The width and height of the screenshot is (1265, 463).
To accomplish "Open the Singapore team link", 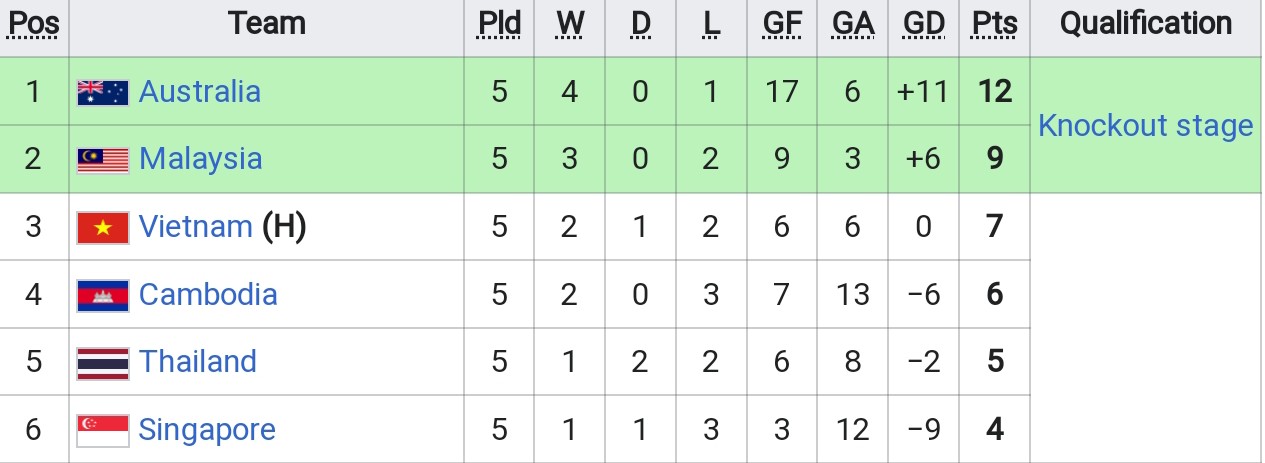I will point(207,430).
